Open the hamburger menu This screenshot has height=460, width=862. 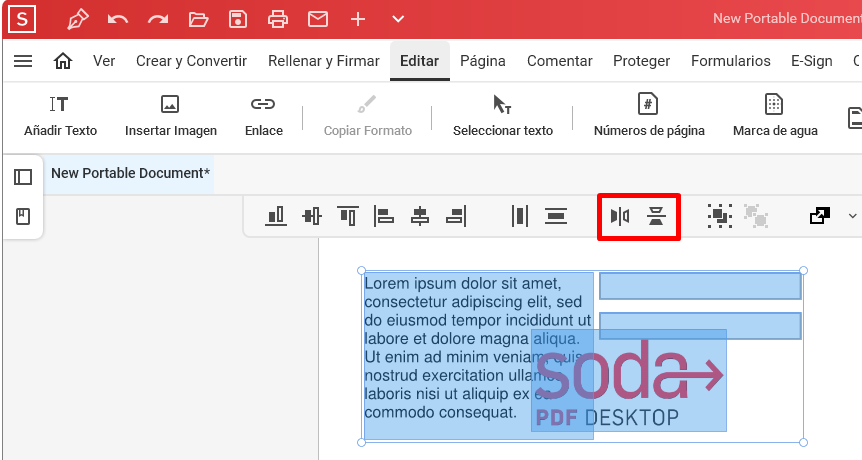coord(23,60)
